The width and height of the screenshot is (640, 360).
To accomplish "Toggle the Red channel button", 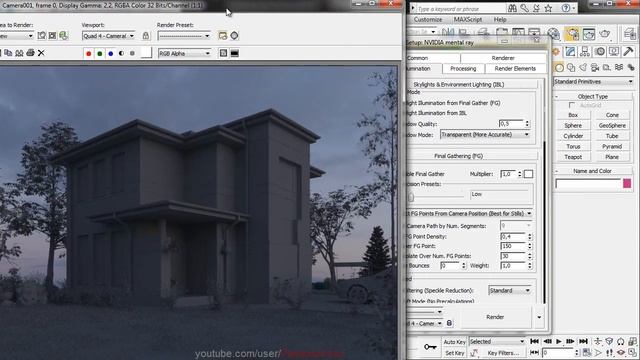I will tap(89, 53).
